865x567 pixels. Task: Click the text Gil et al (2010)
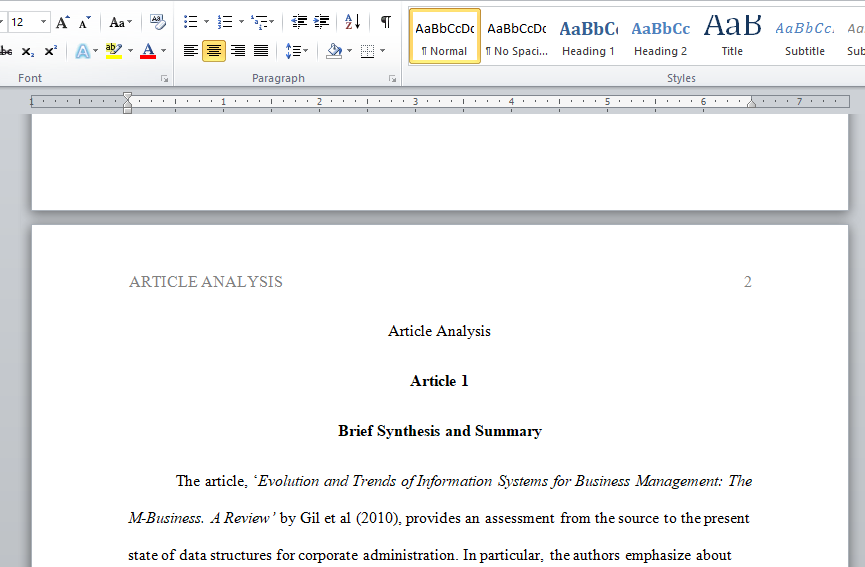pyautogui.click(x=350, y=518)
